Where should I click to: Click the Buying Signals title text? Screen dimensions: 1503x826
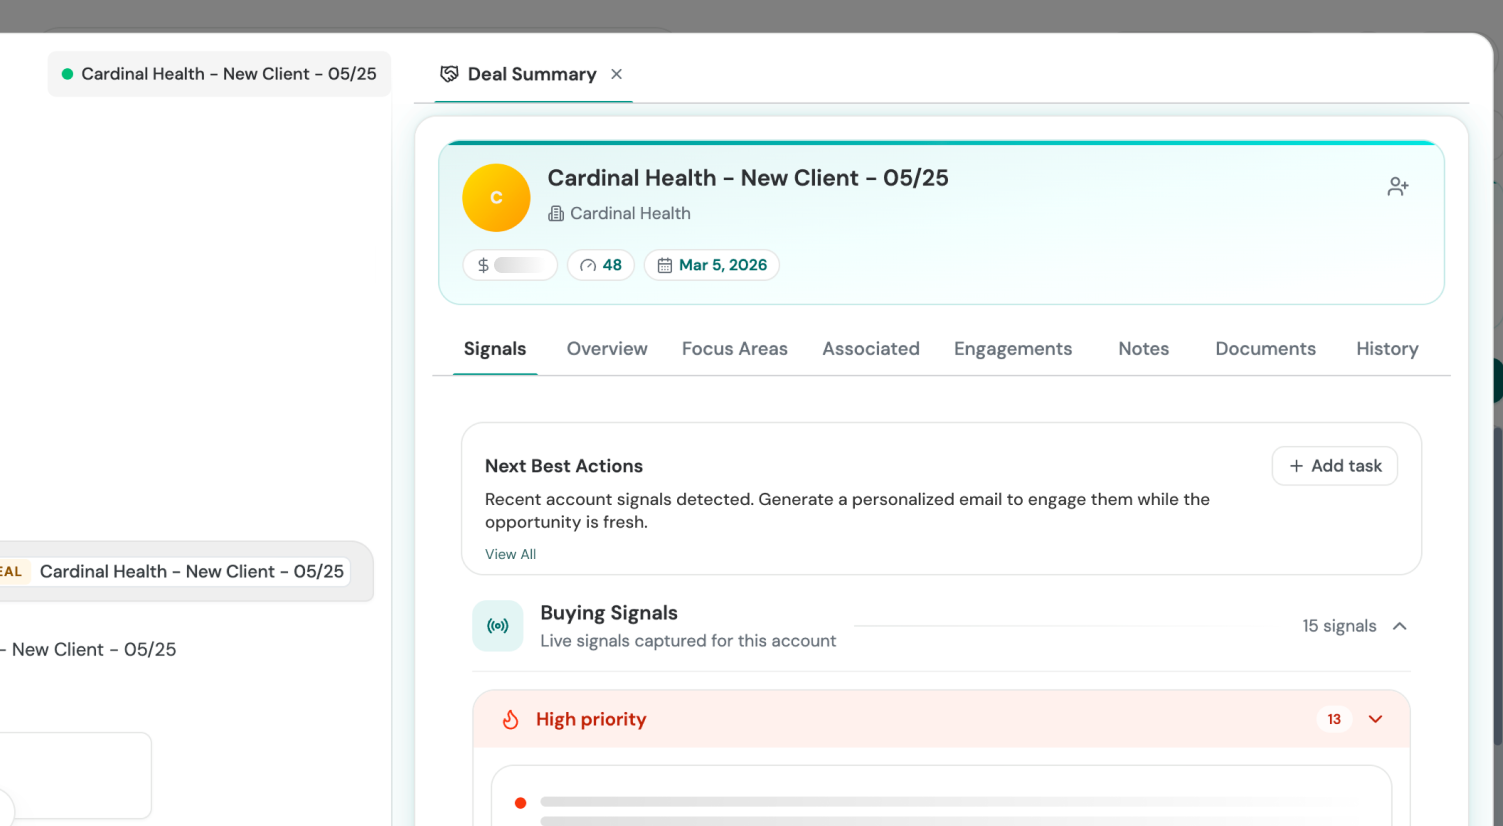point(609,613)
